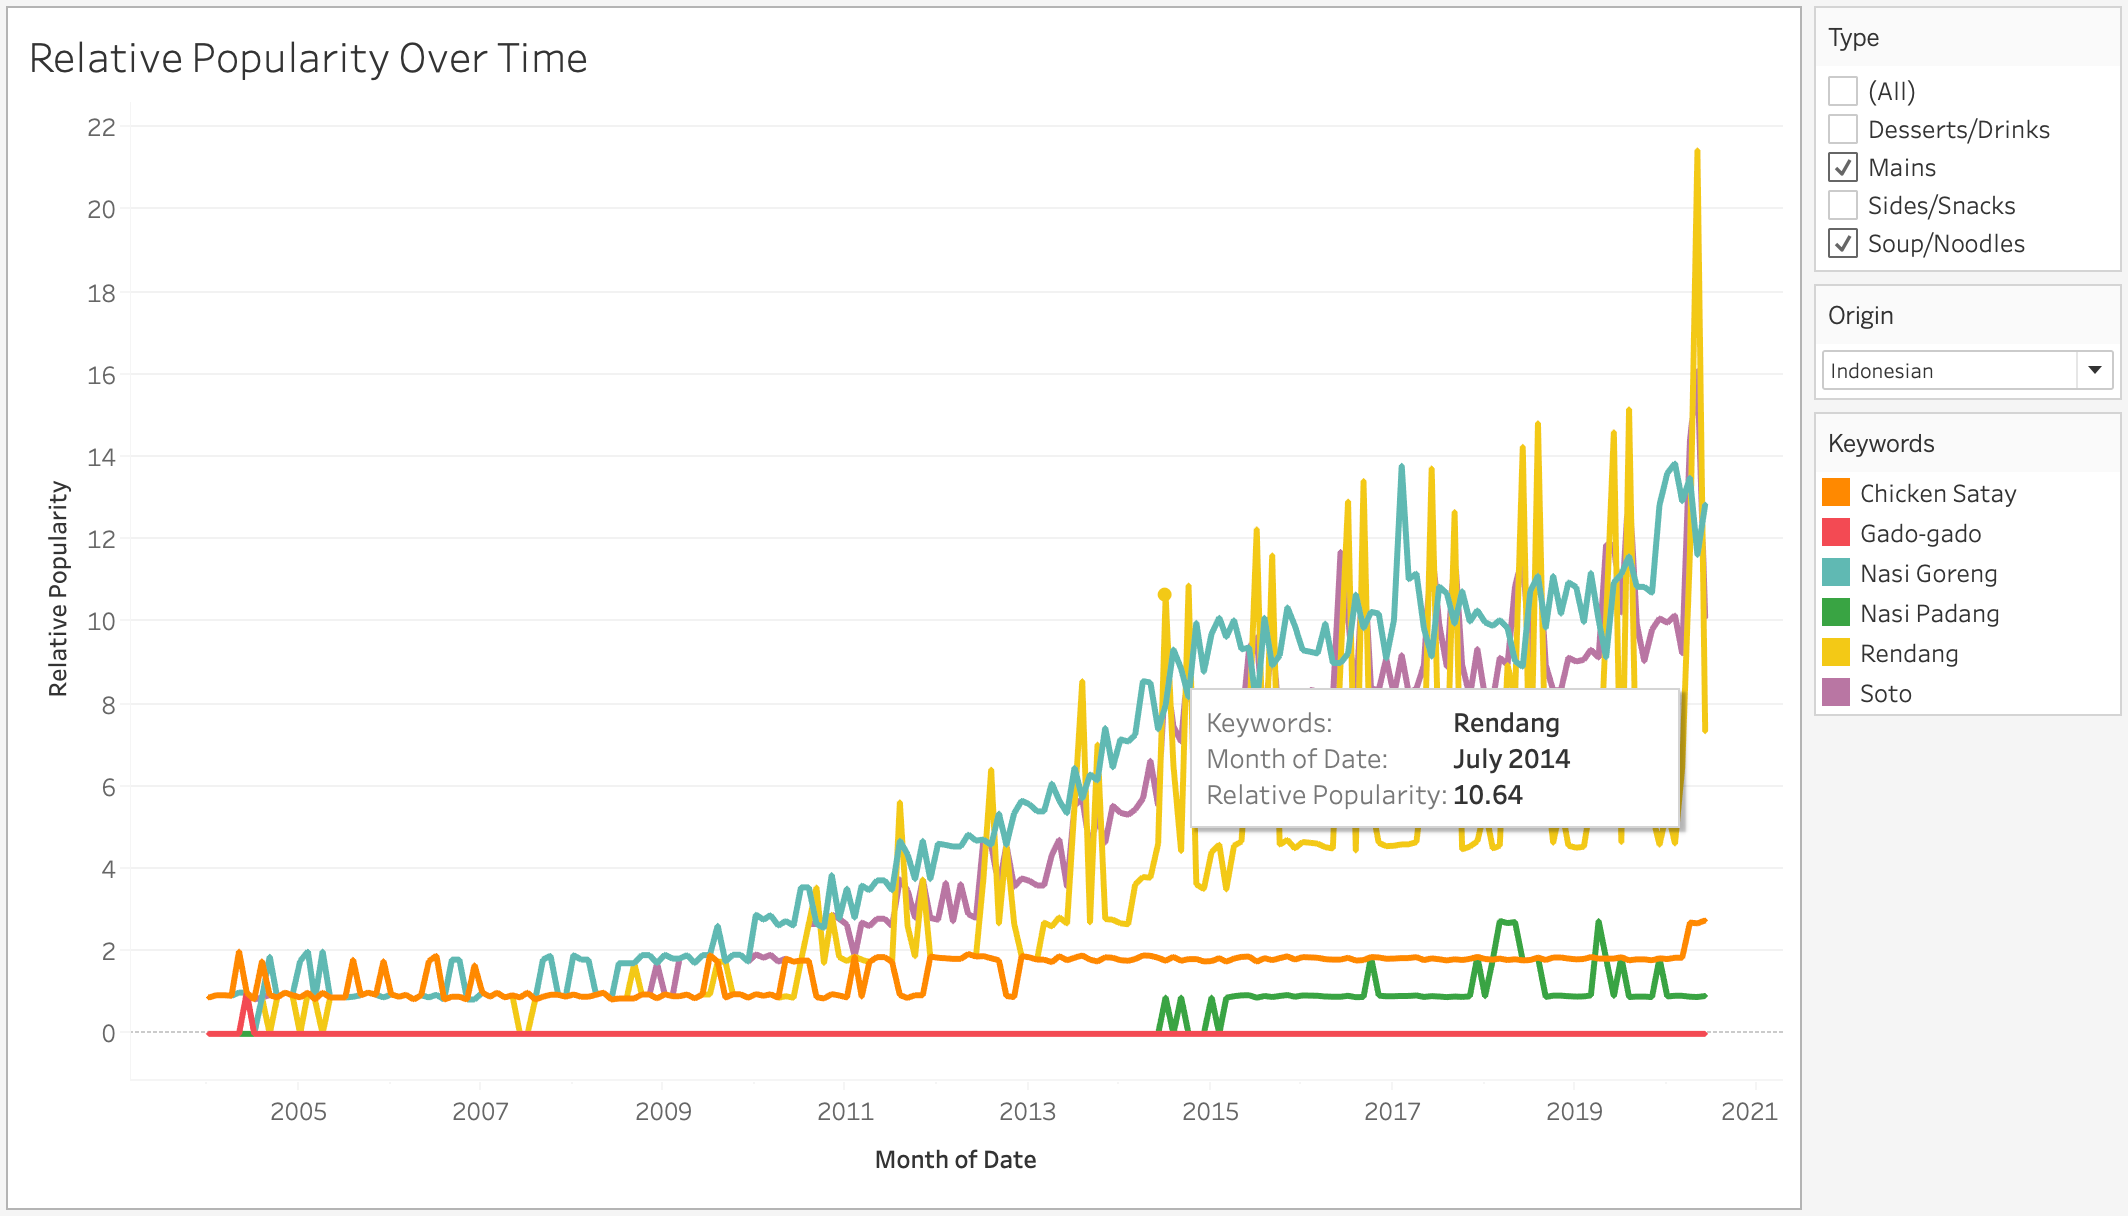Uncheck the Soup/Noodles checkbox

click(x=1843, y=243)
